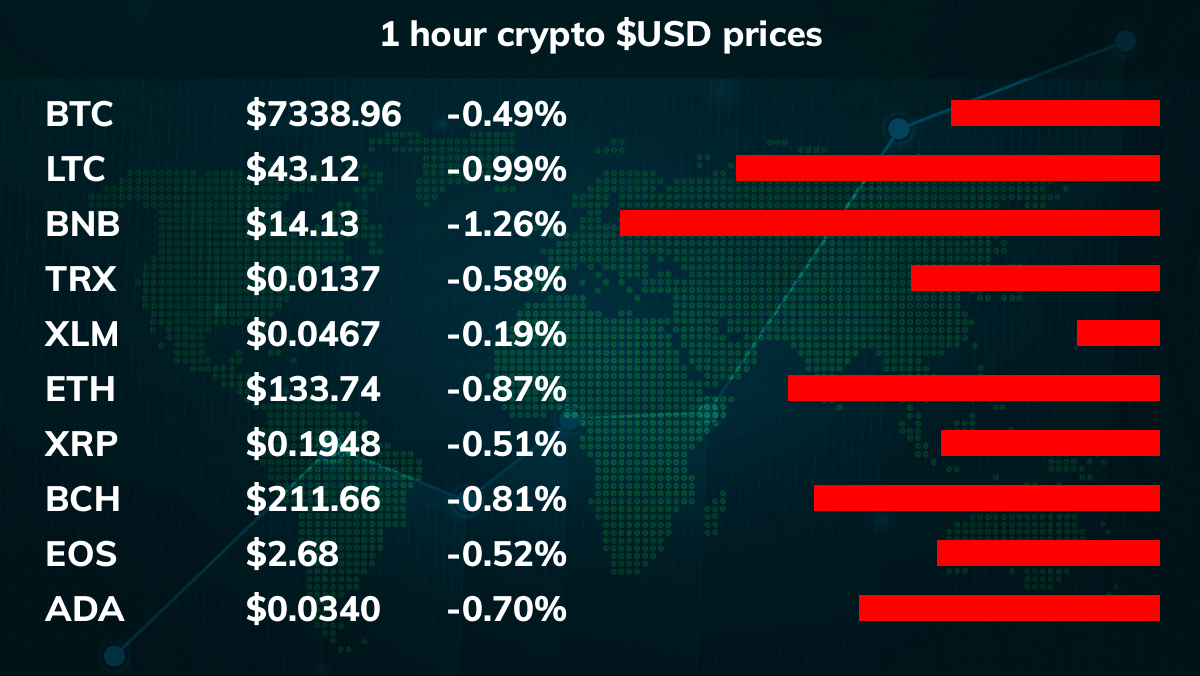Select the BTC price $7338.96
Screen dimensions: 1200x676
pyautogui.click(x=324, y=114)
